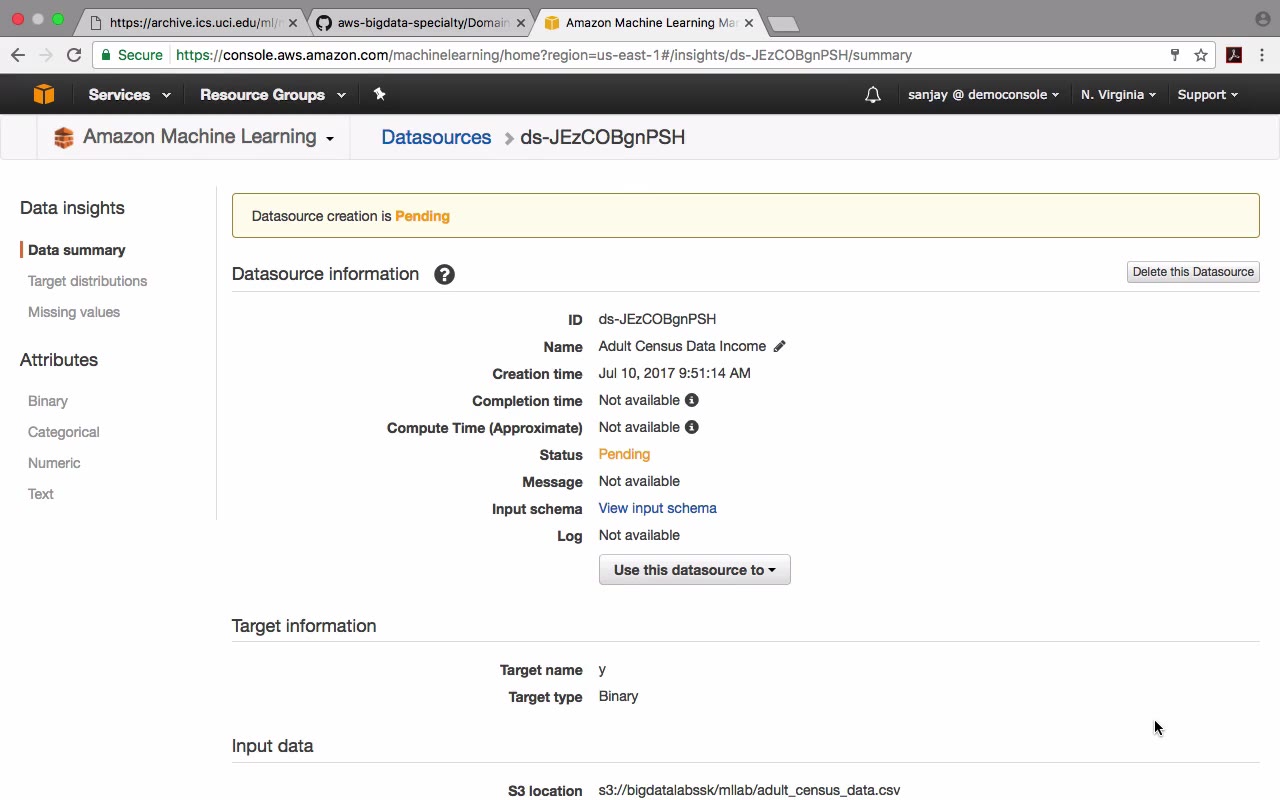This screenshot has width=1280, height=800.
Task: Switch to the aws-bigdata-specialty GitHub tab
Action: [421, 22]
